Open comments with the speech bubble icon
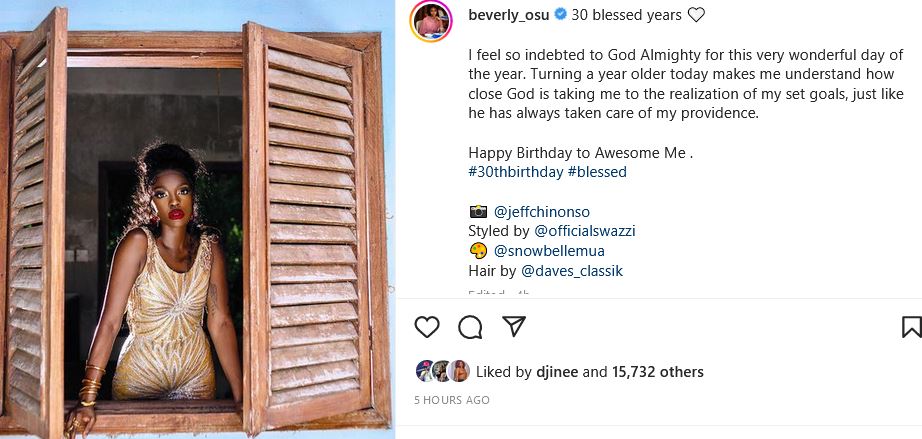The height and width of the screenshot is (439, 922). [470, 327]
